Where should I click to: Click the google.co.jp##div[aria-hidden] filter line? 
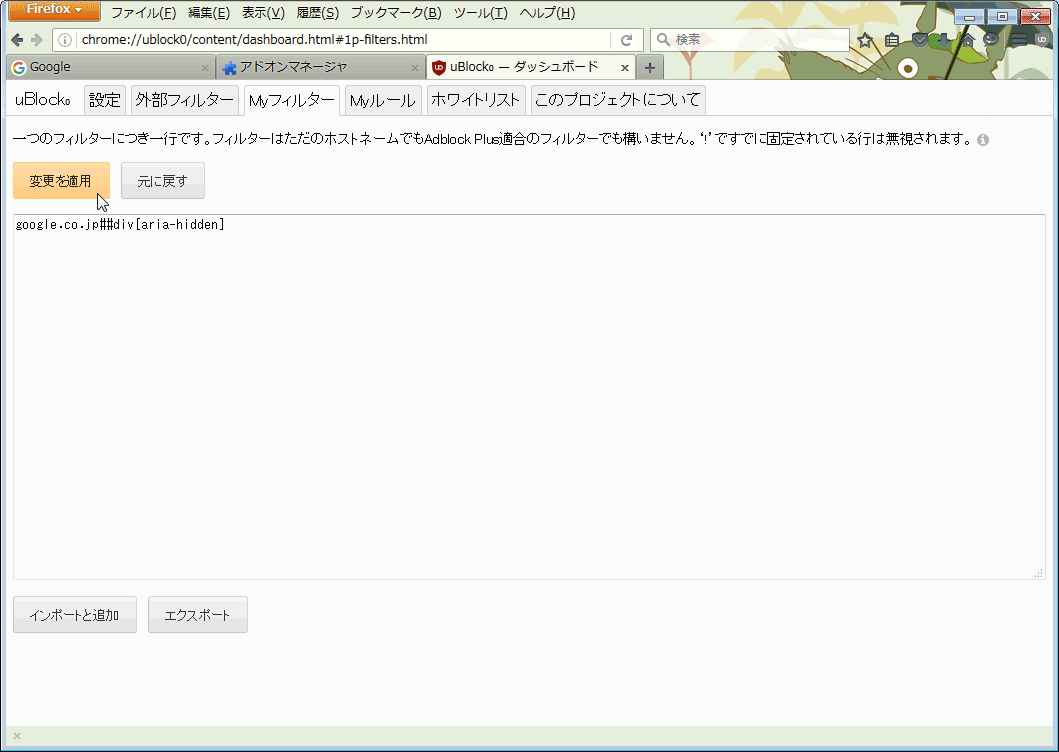click(x=120, y=224)
